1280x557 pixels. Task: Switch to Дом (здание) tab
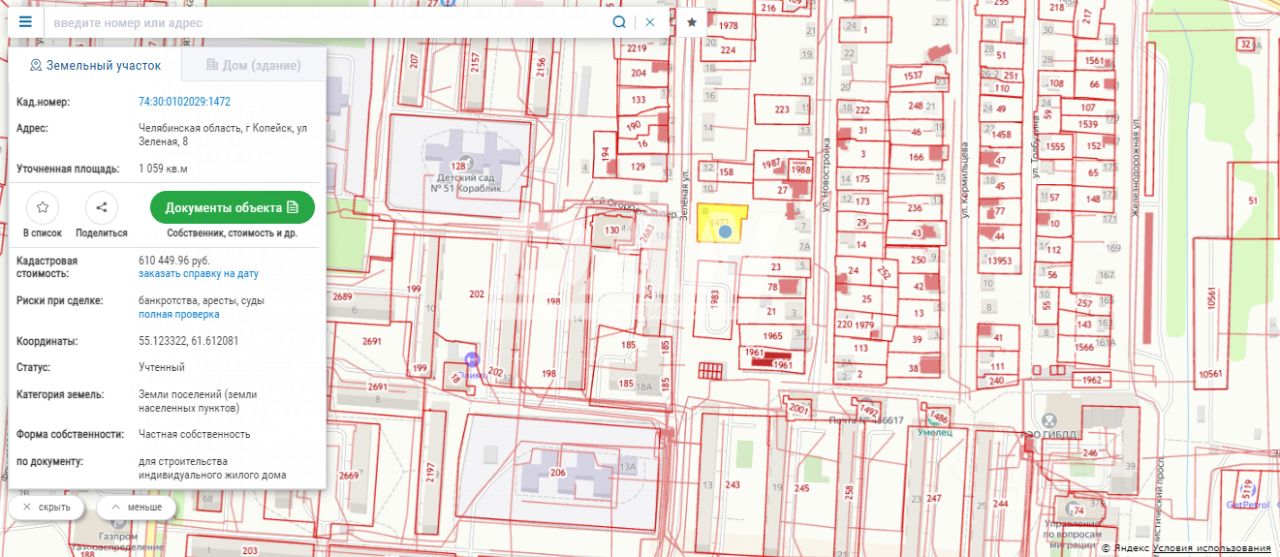pyautogui.click(x=253, y=65)
